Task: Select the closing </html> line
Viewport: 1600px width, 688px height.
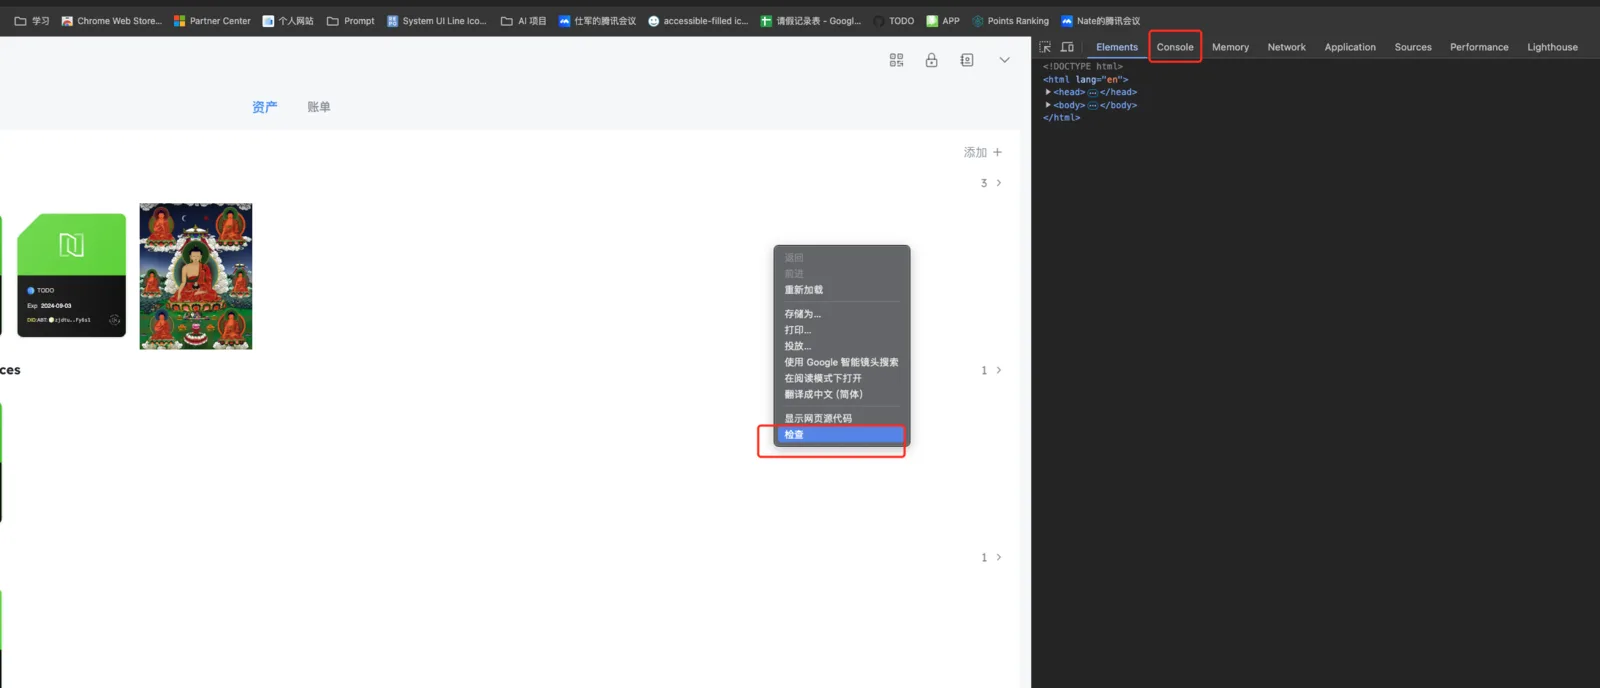Action: tap(1062, 118)
